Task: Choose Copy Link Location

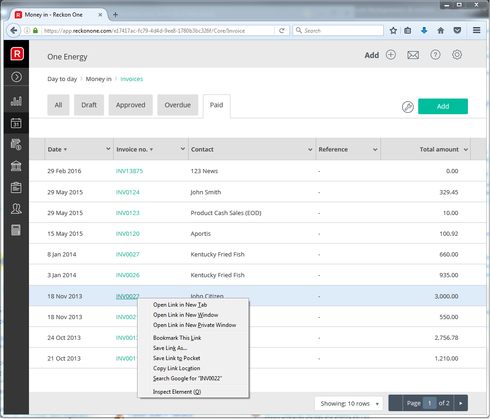Action: pos(193,368)
